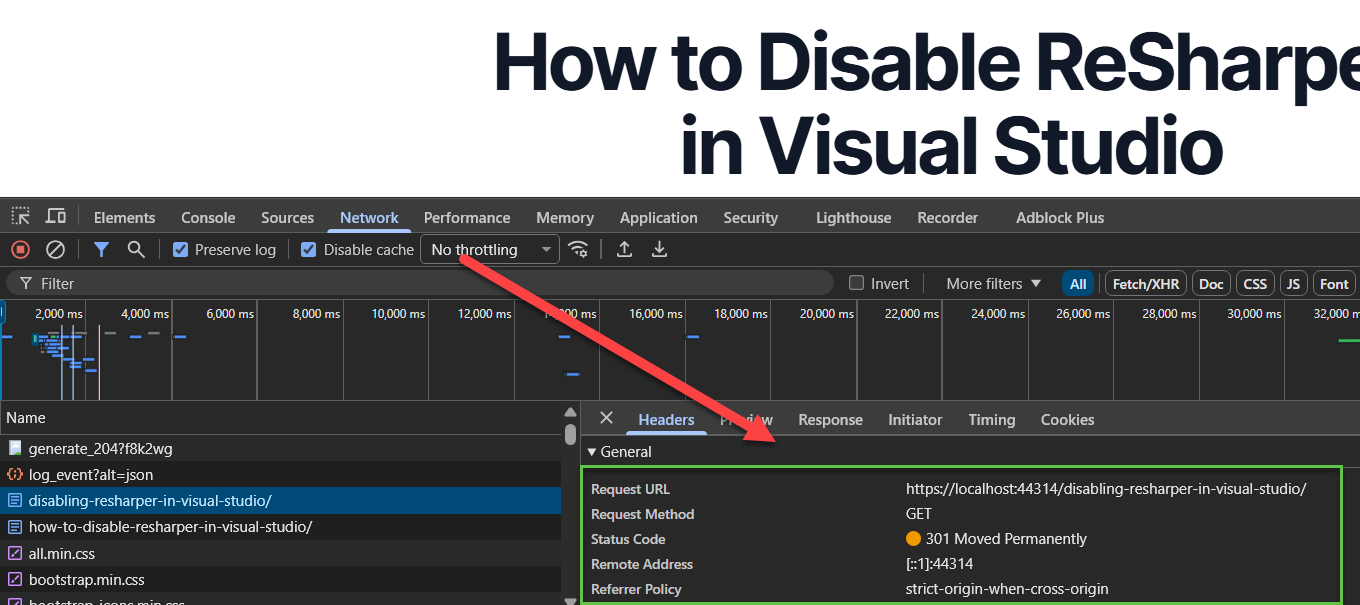Toggle the device toolbar icon
This screenshot has width=1360, height=605.
pos(56,216)
